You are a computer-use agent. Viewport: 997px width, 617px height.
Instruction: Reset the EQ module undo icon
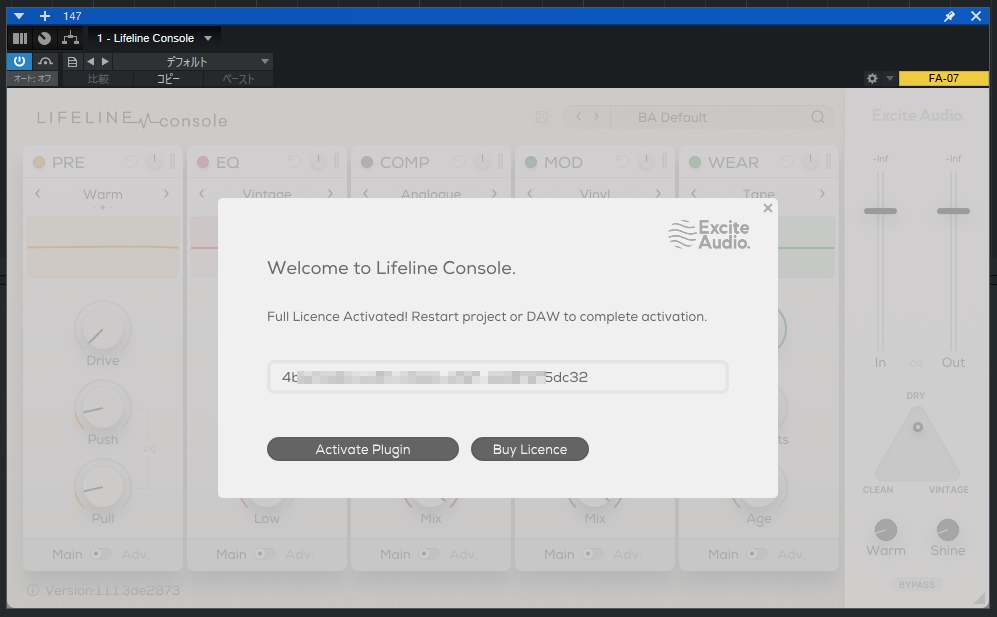pyautogui.click(x=294, y=162)
